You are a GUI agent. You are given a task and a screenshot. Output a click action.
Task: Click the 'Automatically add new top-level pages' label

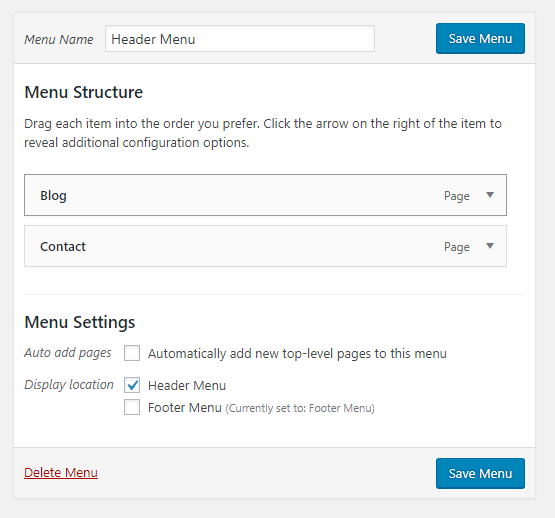297,354
